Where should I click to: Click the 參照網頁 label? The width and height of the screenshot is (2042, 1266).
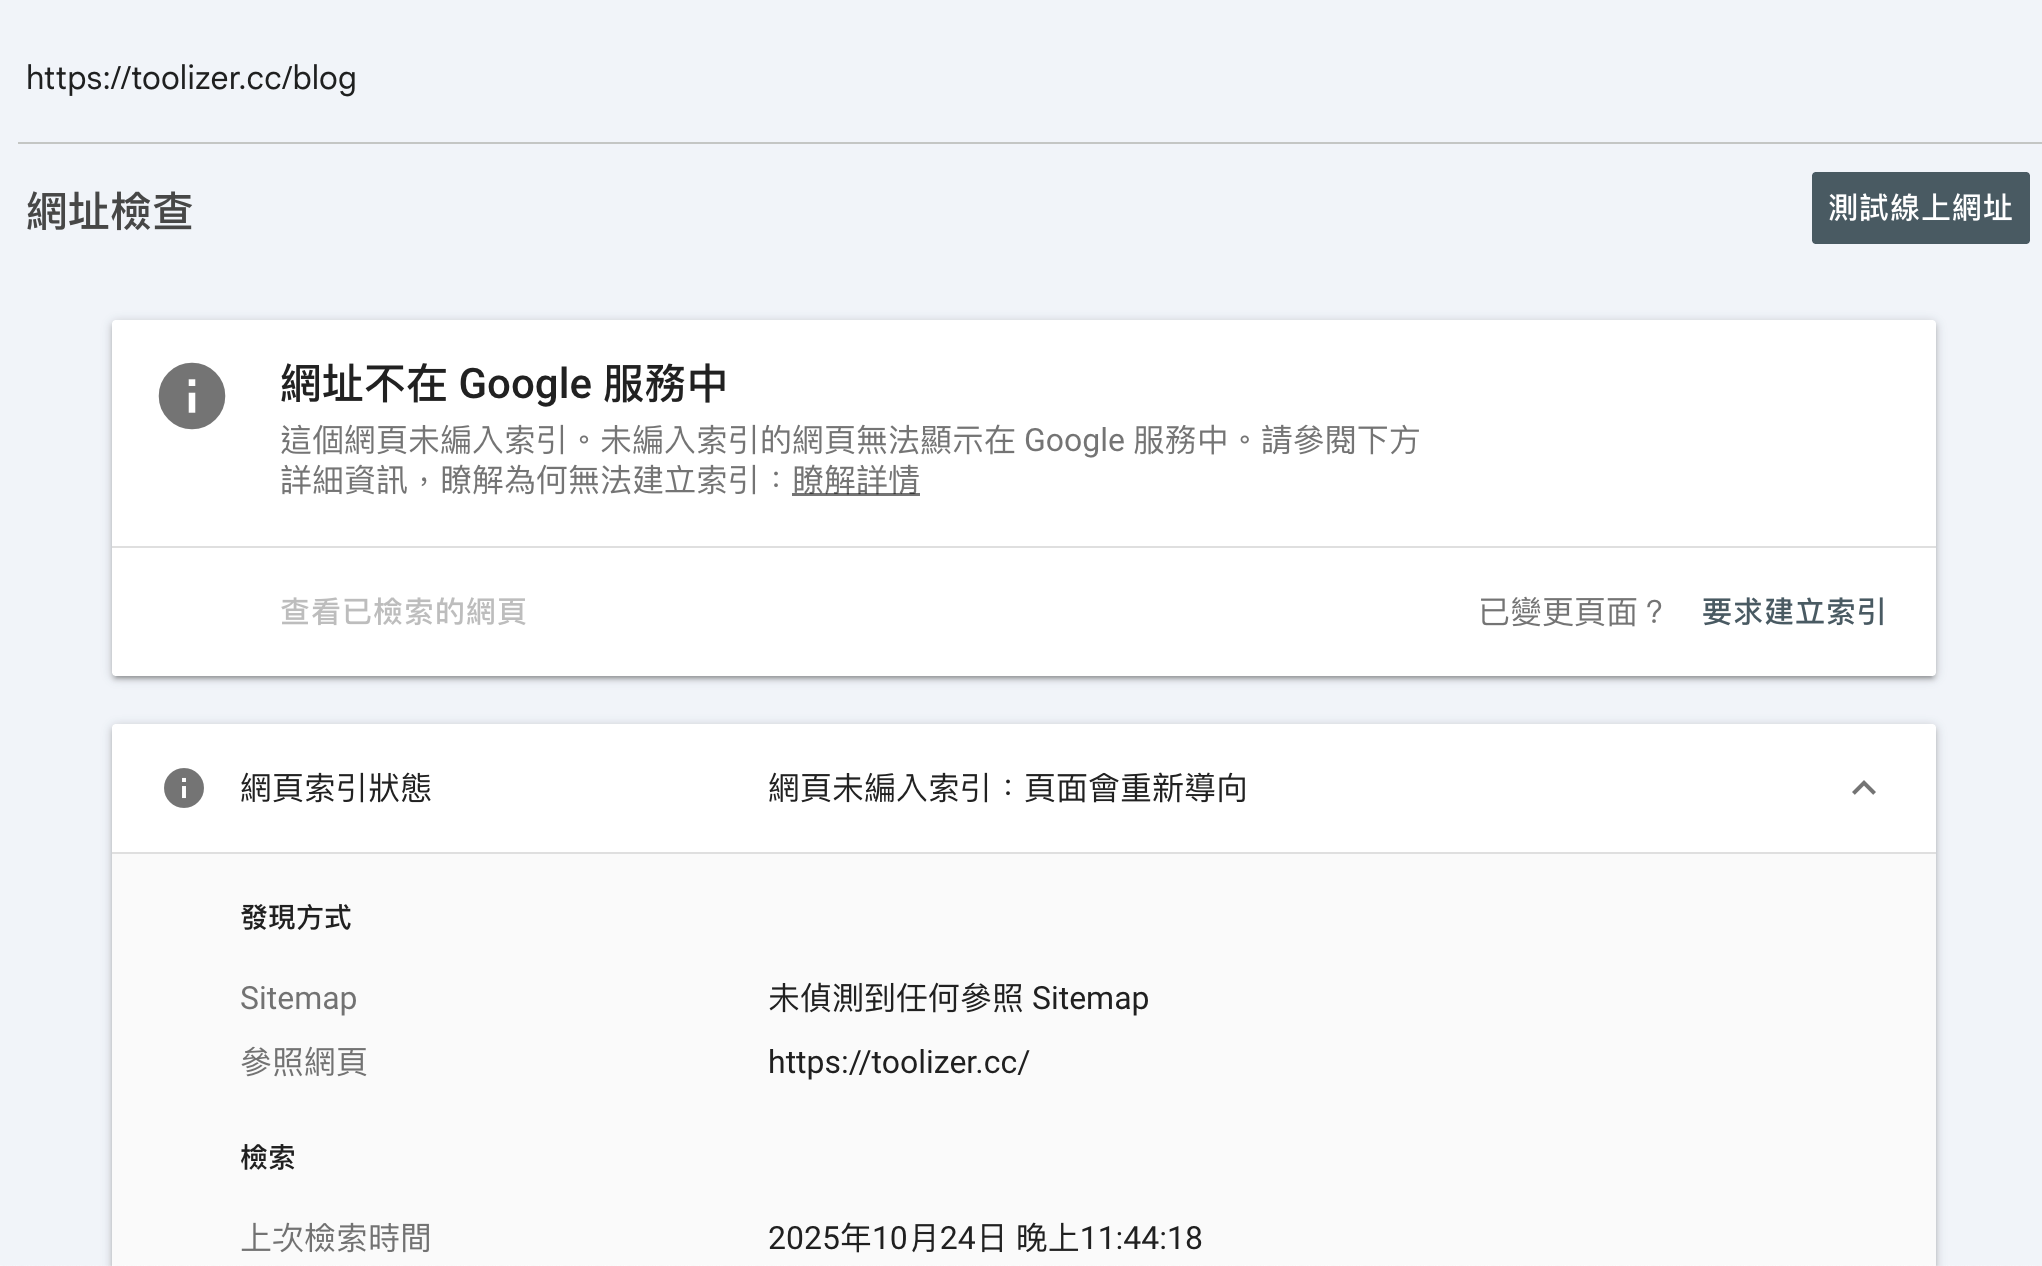pyautogui.click(x=304, y=1063)
